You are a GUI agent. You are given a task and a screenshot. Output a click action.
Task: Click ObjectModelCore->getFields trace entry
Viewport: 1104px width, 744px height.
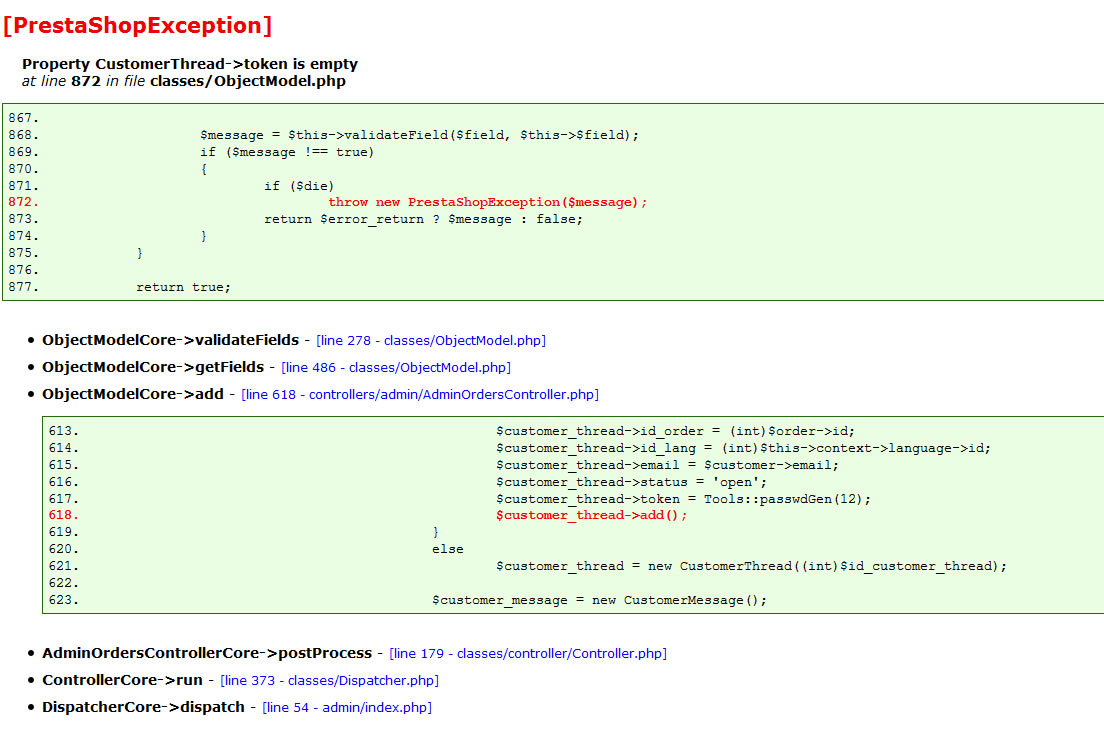click(x=153, y=367)
